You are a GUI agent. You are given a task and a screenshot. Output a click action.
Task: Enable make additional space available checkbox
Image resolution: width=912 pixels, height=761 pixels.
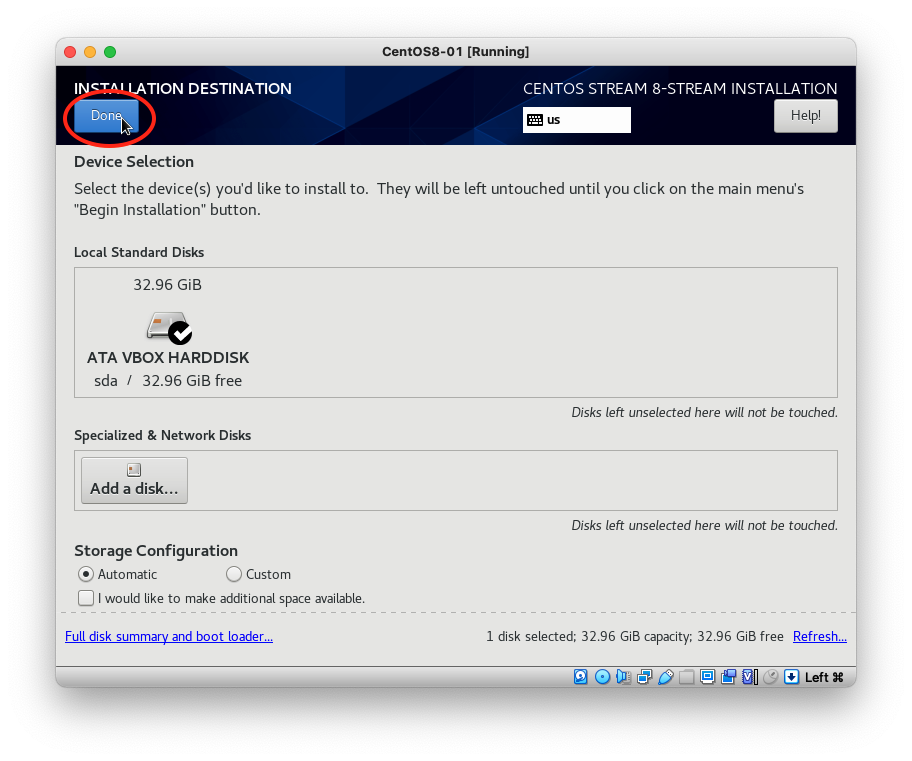pyautogui.click(x=86, y=598)
